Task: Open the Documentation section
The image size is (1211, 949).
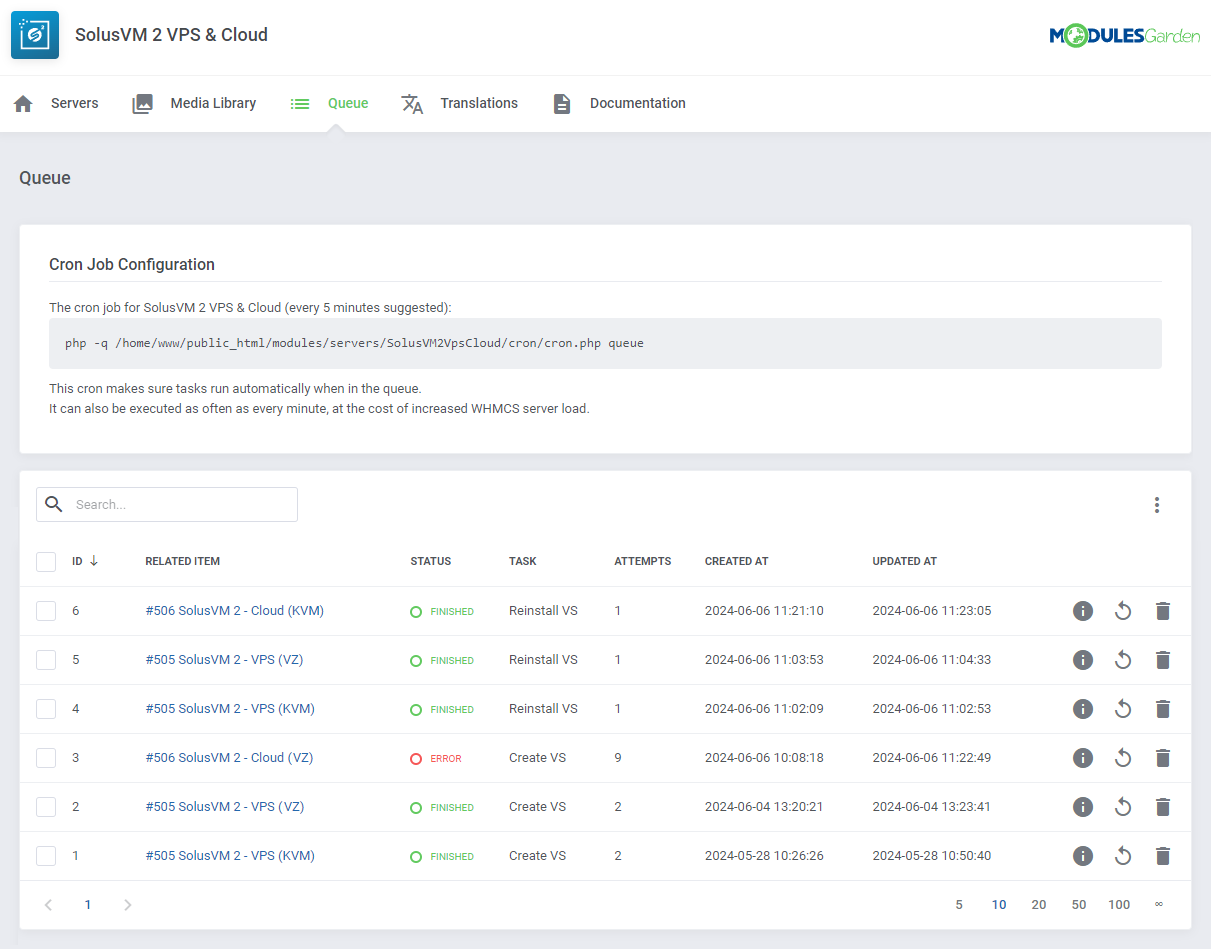Action: (637, 103)
